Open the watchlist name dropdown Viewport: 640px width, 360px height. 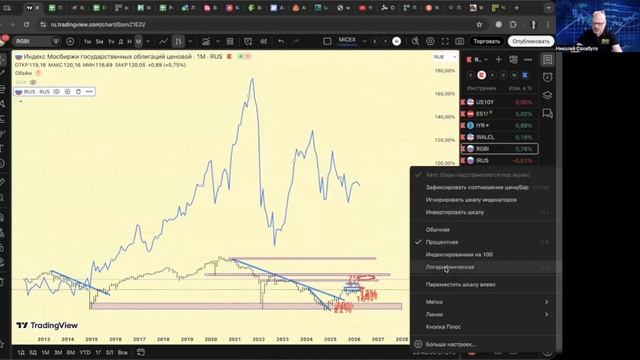click(x=481, y=60)
